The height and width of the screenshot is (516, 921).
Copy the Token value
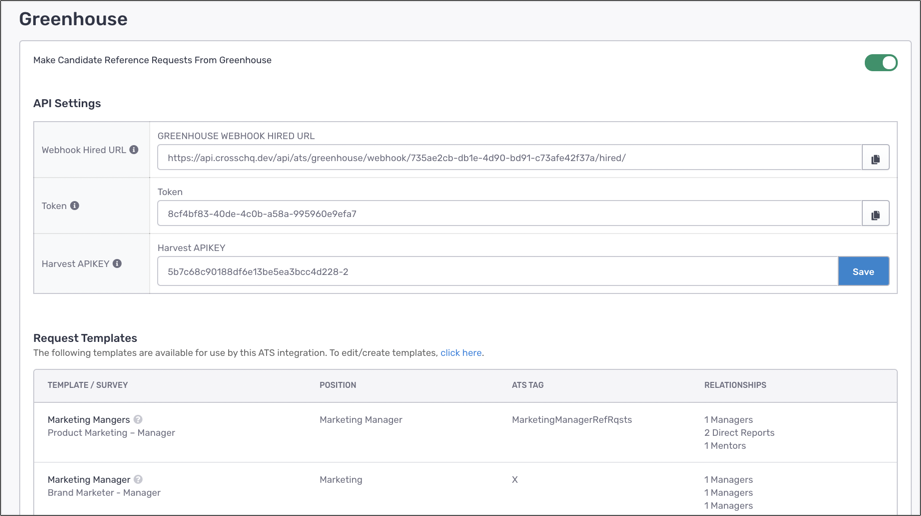point(875,214)
